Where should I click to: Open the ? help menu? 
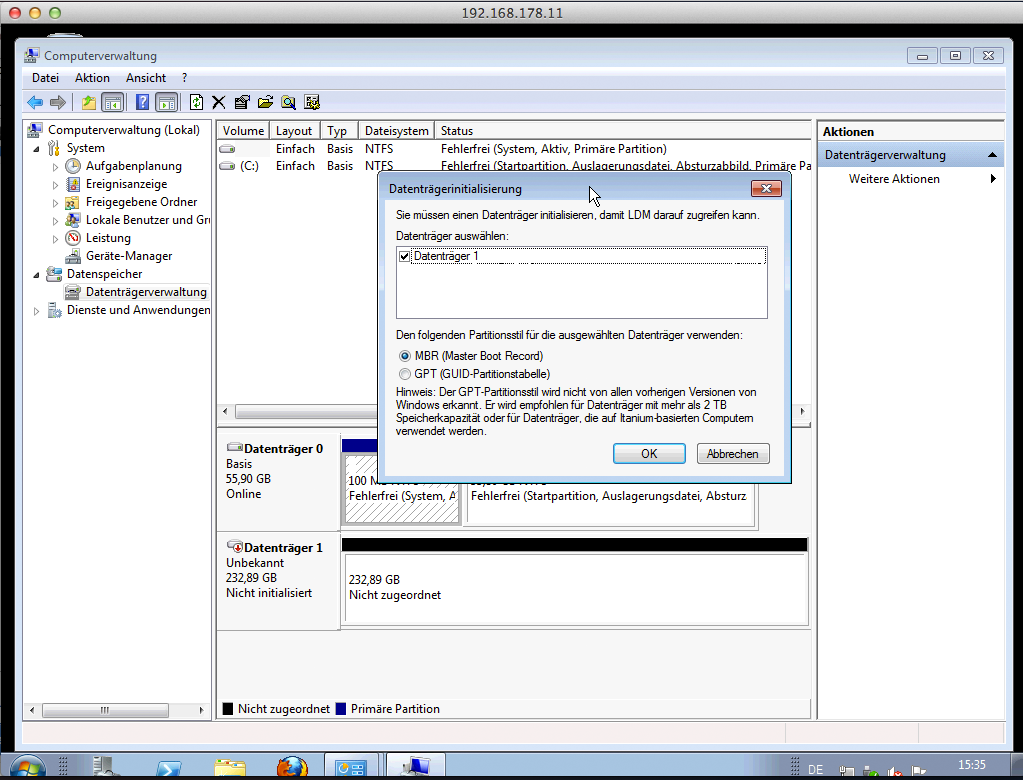click(185, 78)
